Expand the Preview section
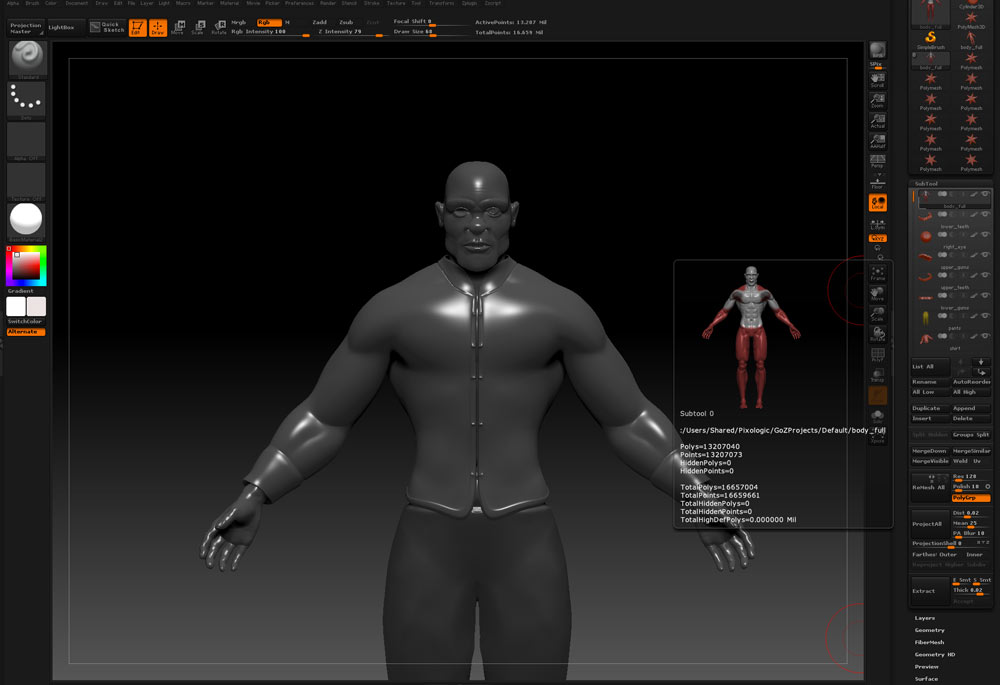Viewport: 1000px width, 685px height. point(927,667)
